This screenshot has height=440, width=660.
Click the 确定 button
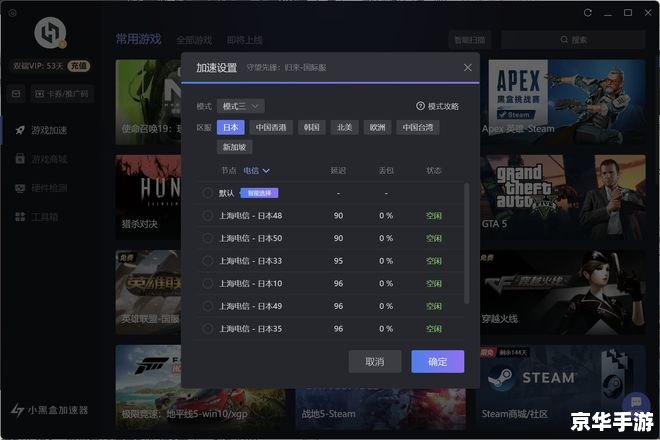pyautogui.click(x=438, y=361)
